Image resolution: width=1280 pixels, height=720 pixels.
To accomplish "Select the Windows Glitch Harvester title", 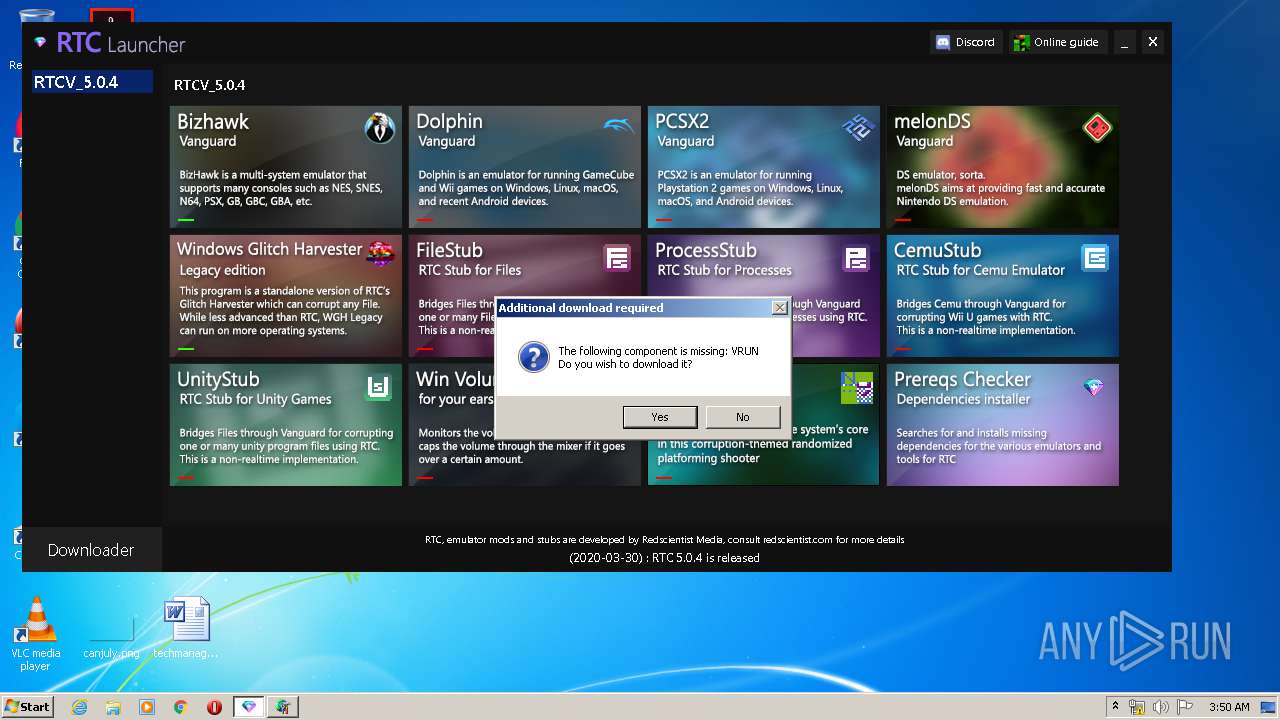I will (x=269, y=250).
